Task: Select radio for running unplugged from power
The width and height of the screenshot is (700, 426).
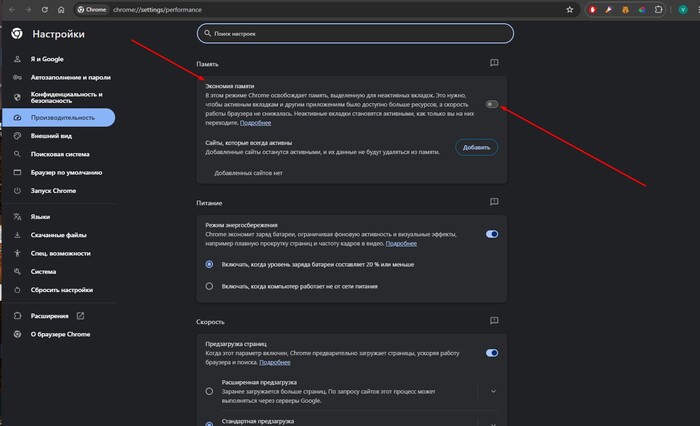Action: coord(209,286)
